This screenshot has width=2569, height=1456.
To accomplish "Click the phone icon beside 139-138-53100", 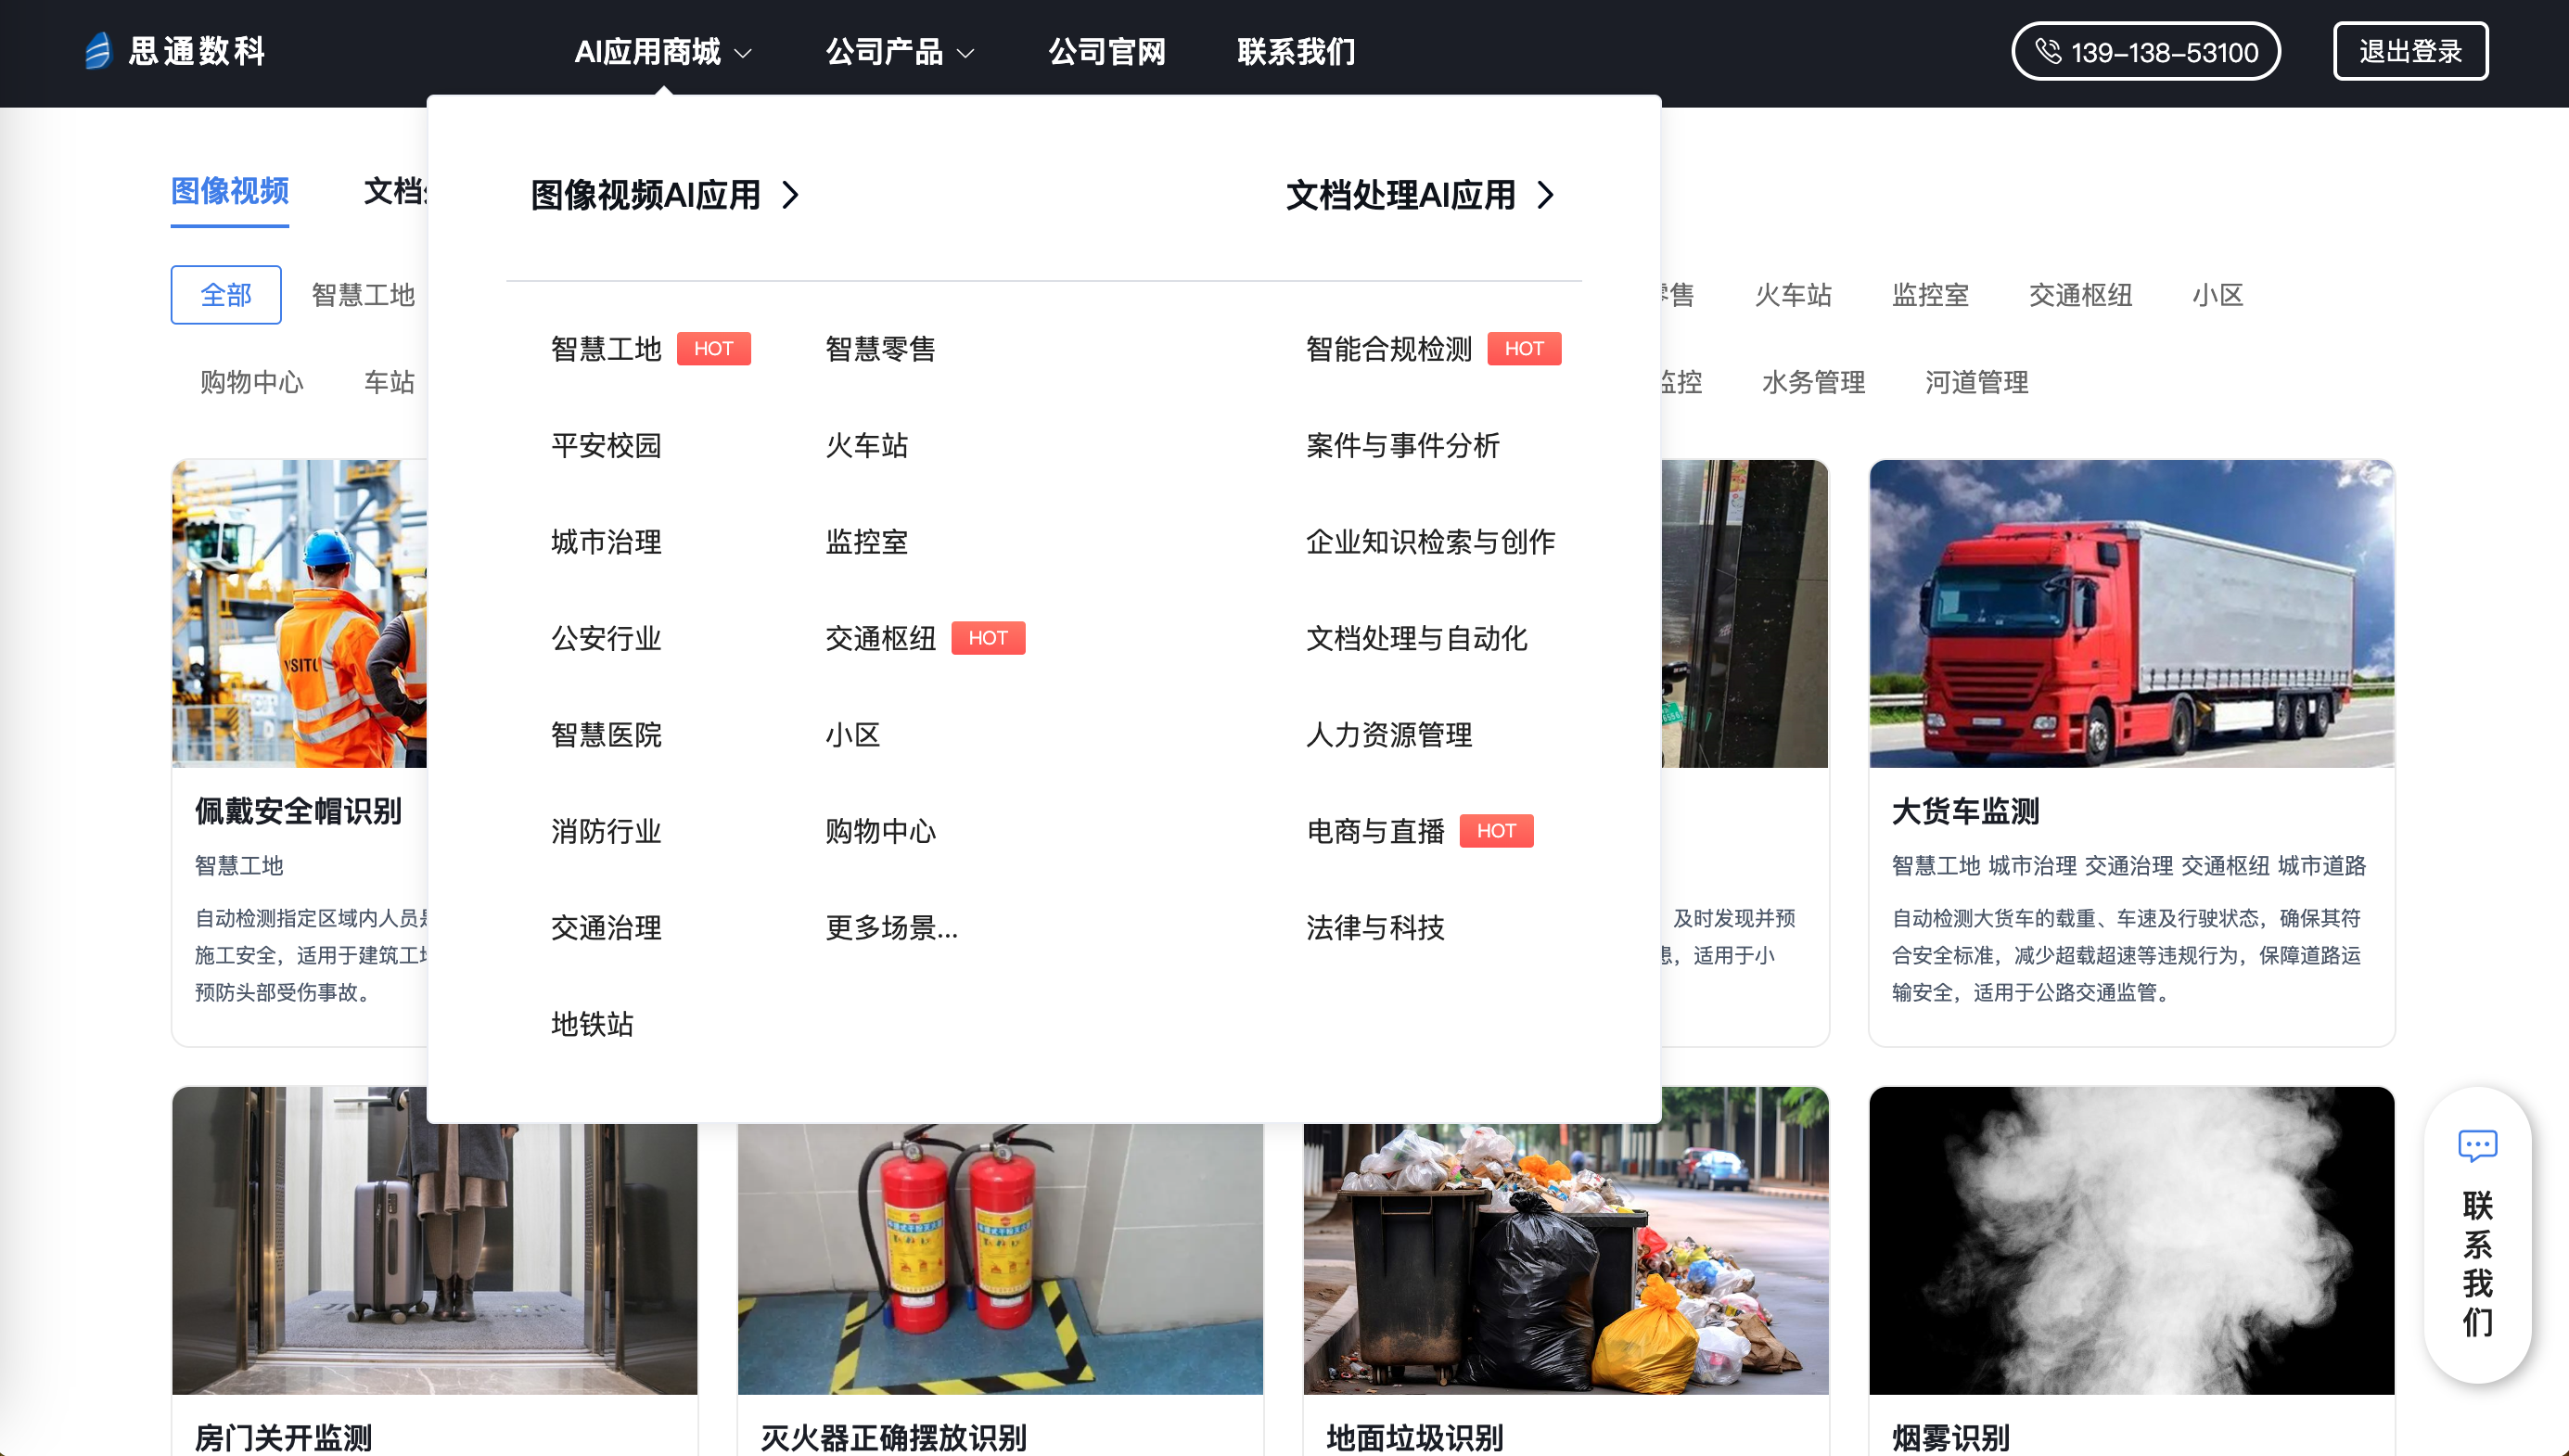I will click(x=2048, y=51).
